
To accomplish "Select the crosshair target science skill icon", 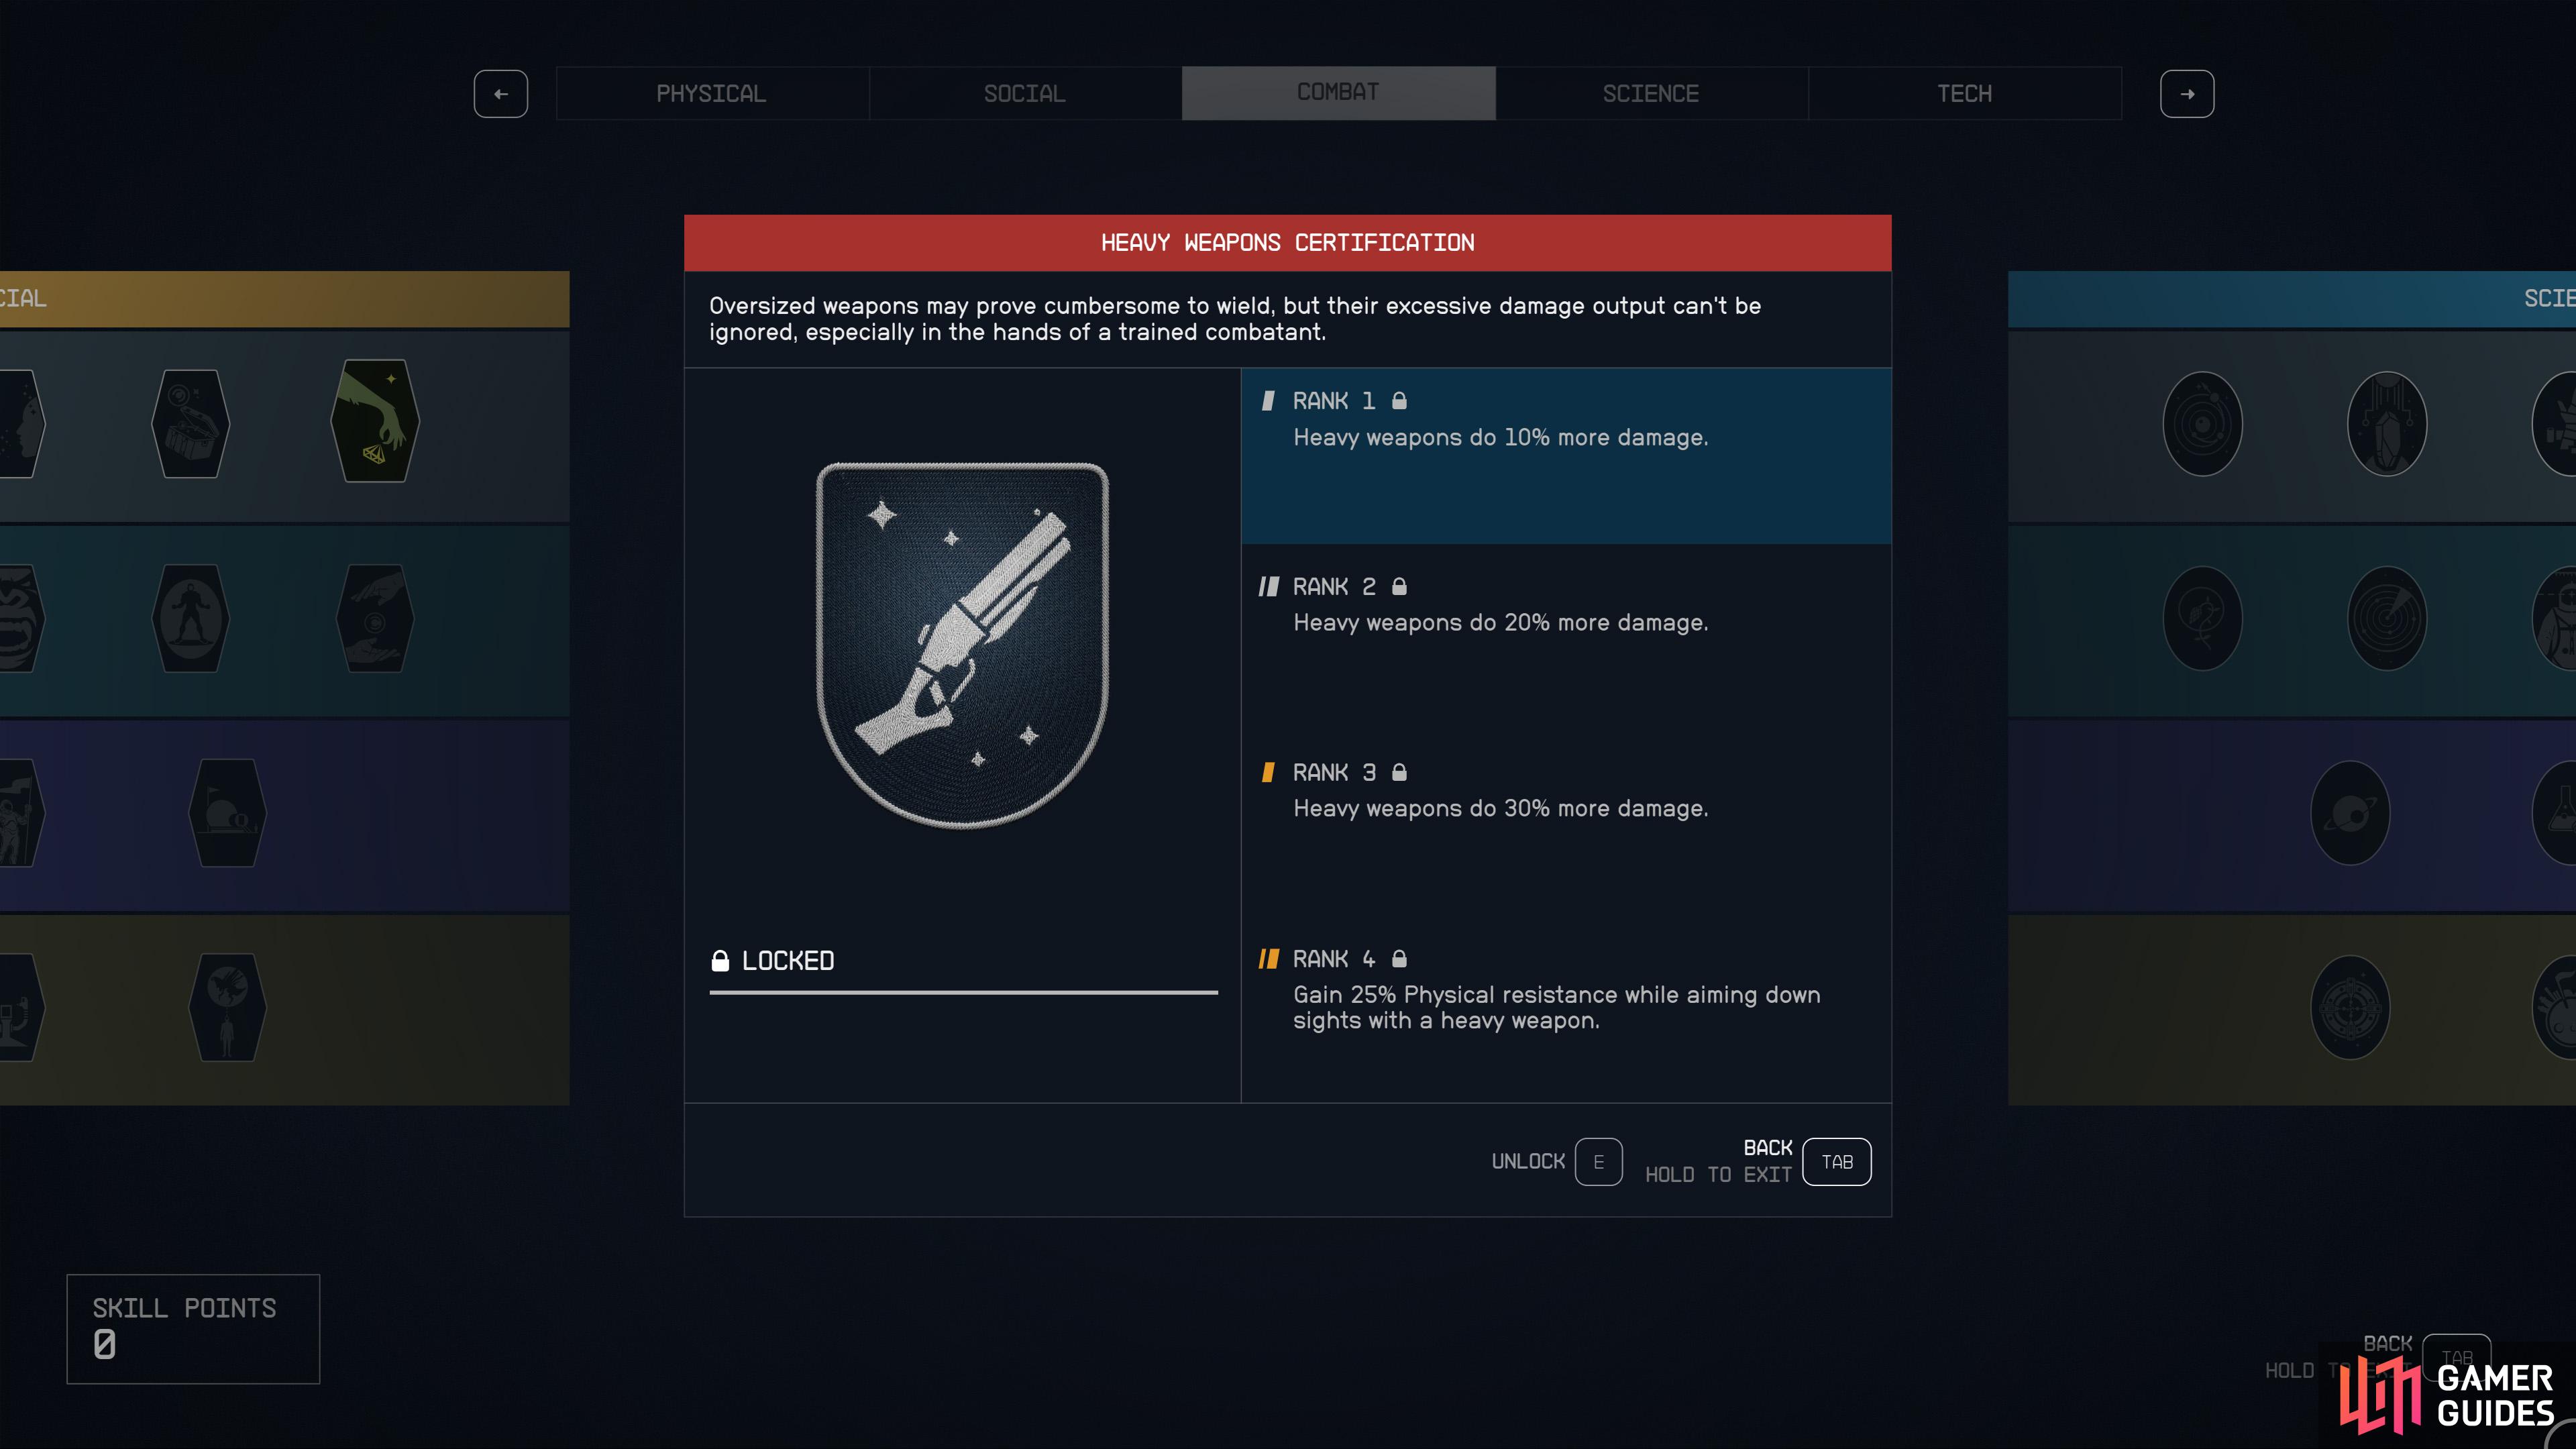I will tap(2350, 1008).
